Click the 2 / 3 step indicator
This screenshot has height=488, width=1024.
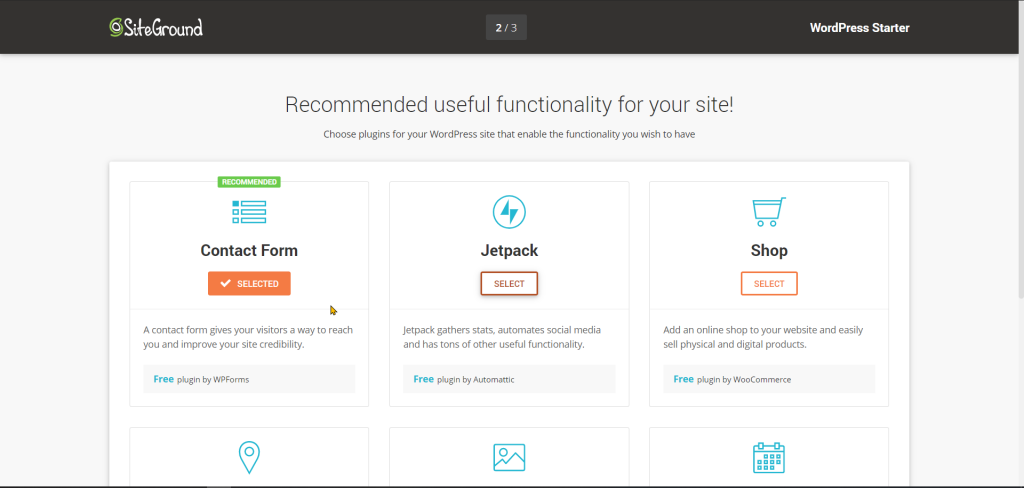pyautogui.click(x=506, y=27)
